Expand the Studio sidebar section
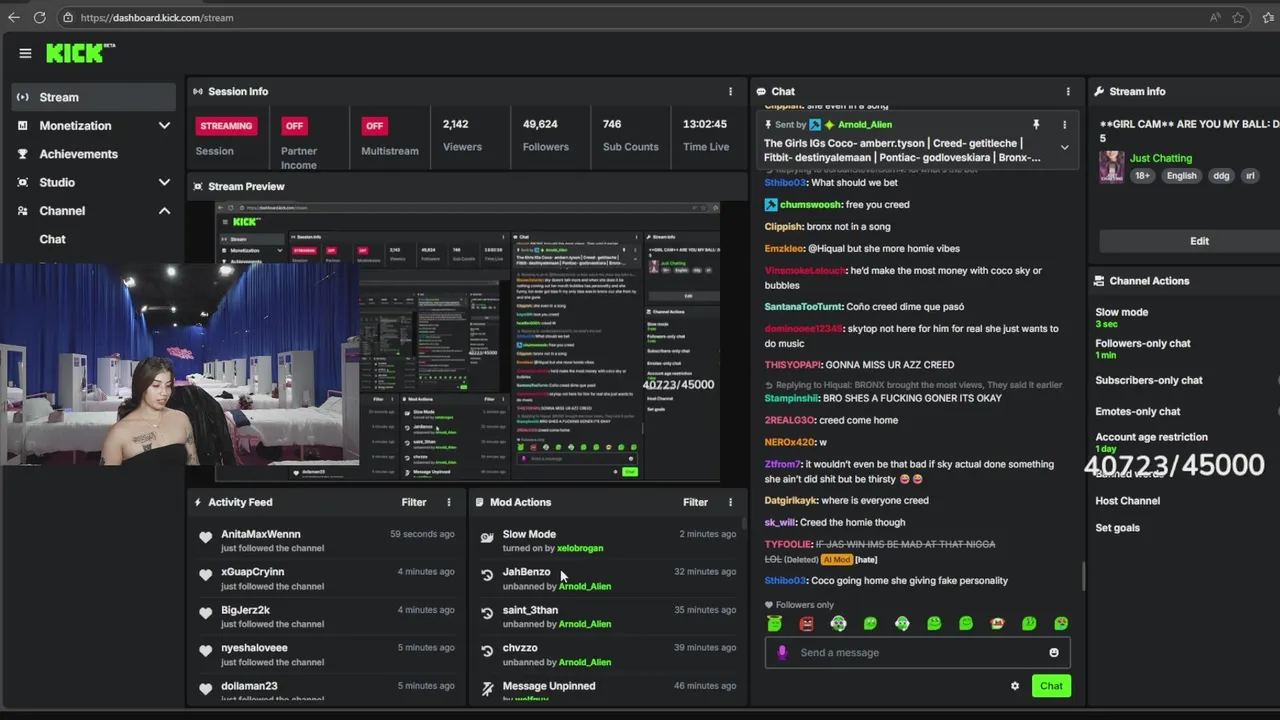Viewport: 1280px width, 720px height. click(164, 182)
